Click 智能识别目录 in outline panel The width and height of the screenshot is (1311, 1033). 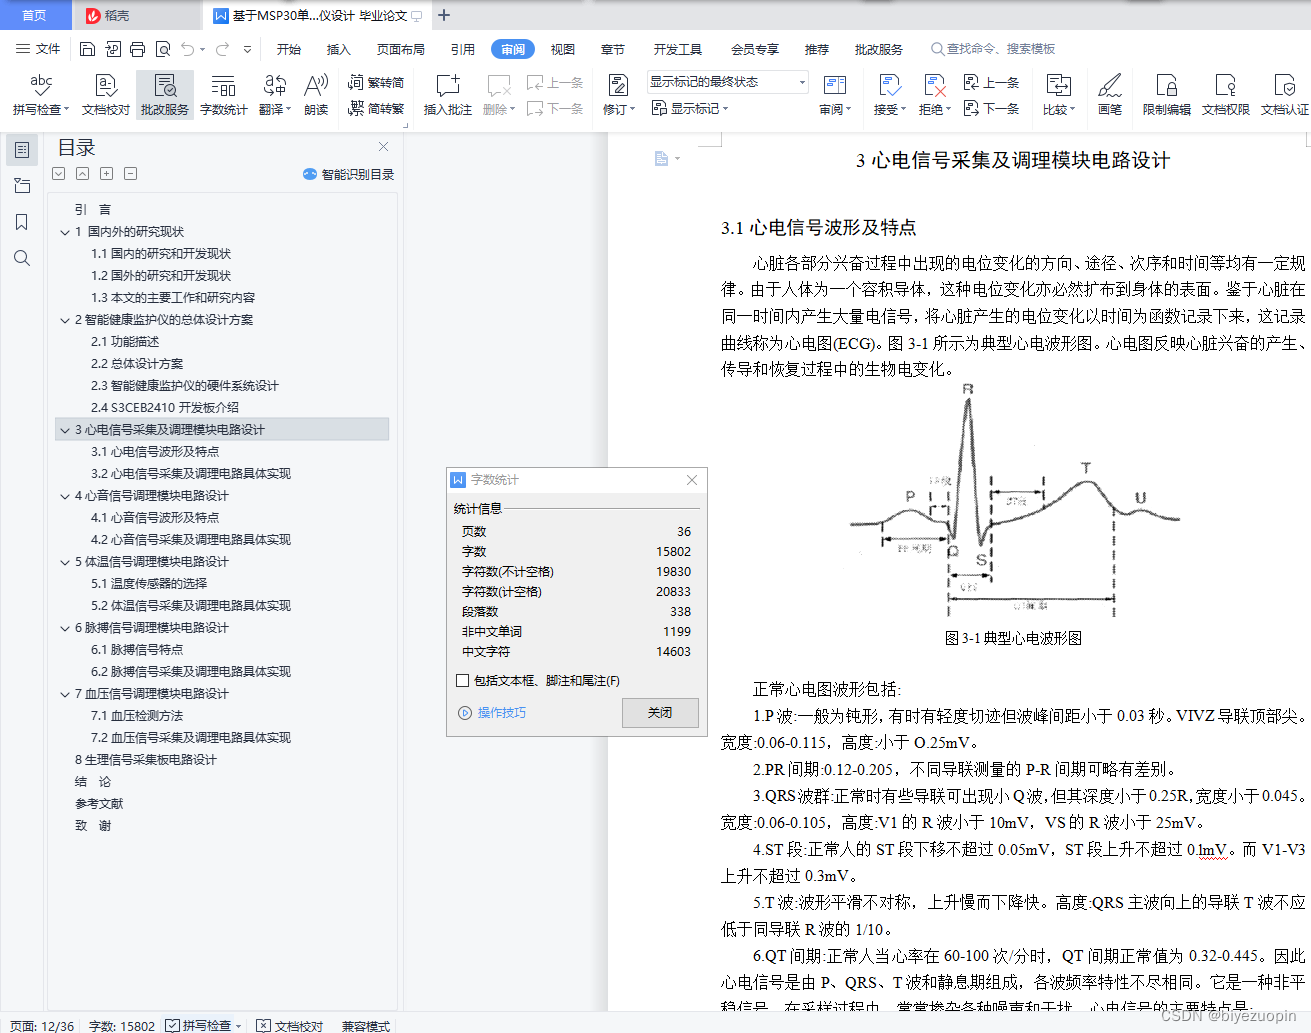click(348, 174)
